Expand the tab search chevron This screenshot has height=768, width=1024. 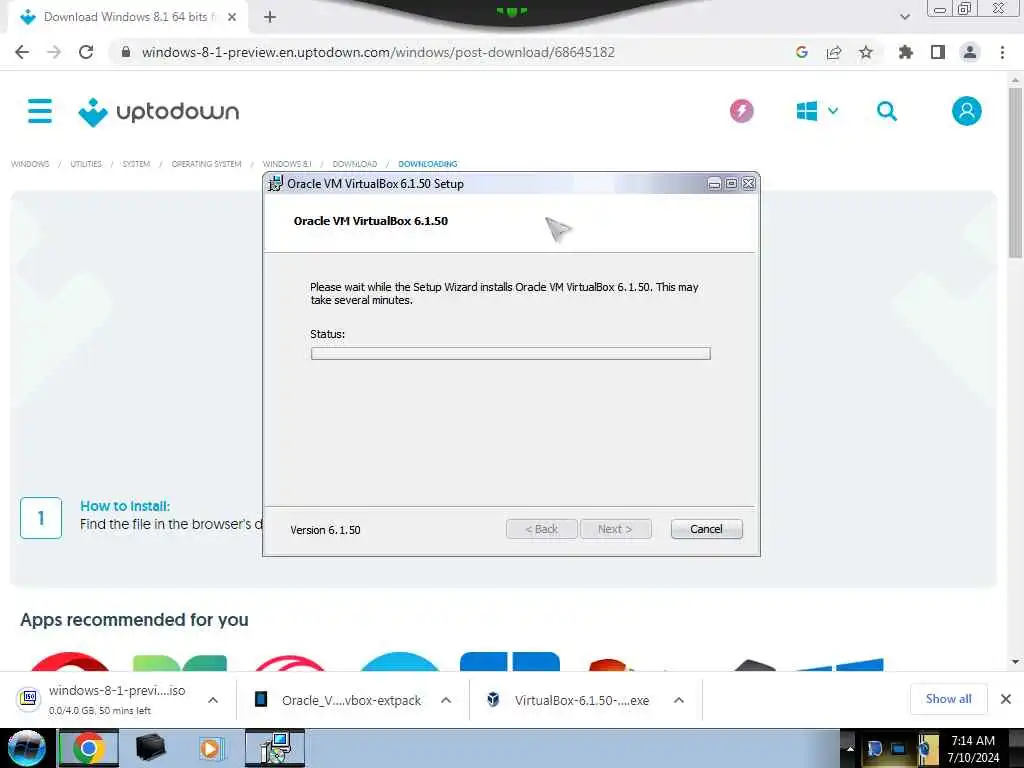click(x=904, y=17)
